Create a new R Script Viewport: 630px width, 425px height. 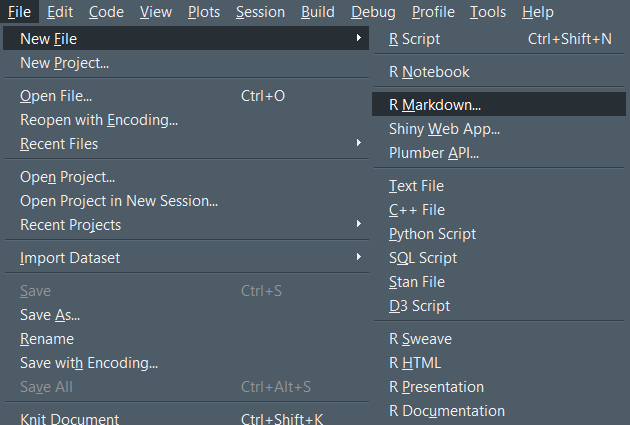point(499,39)
